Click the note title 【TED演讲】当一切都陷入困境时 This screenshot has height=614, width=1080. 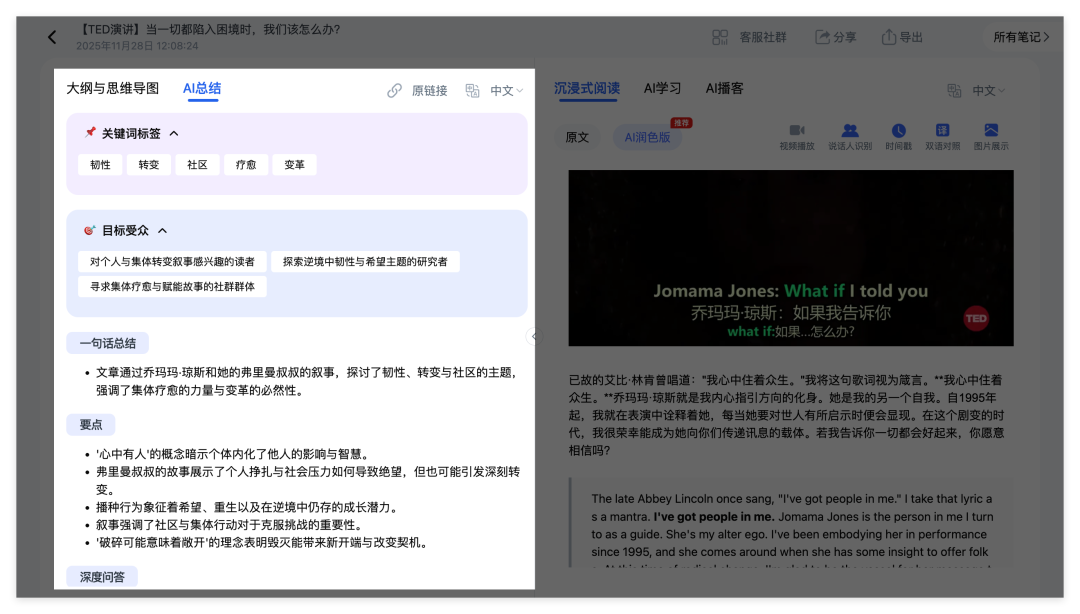pos(209,30)
